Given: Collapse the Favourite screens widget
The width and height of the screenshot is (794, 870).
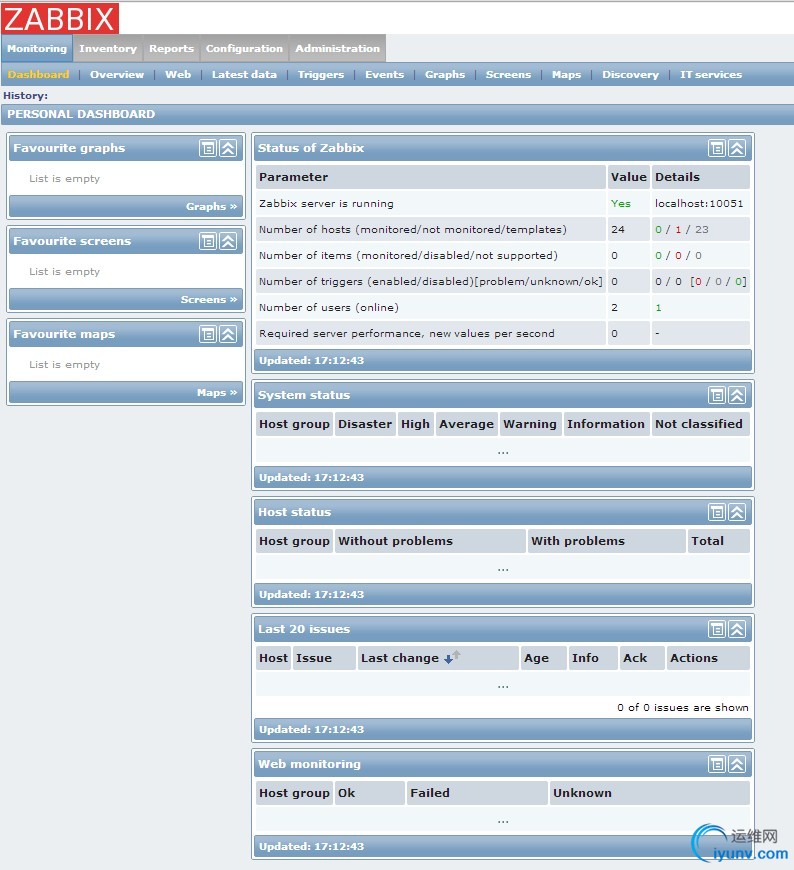Looking at the screenshot, I should pos(229,241).
